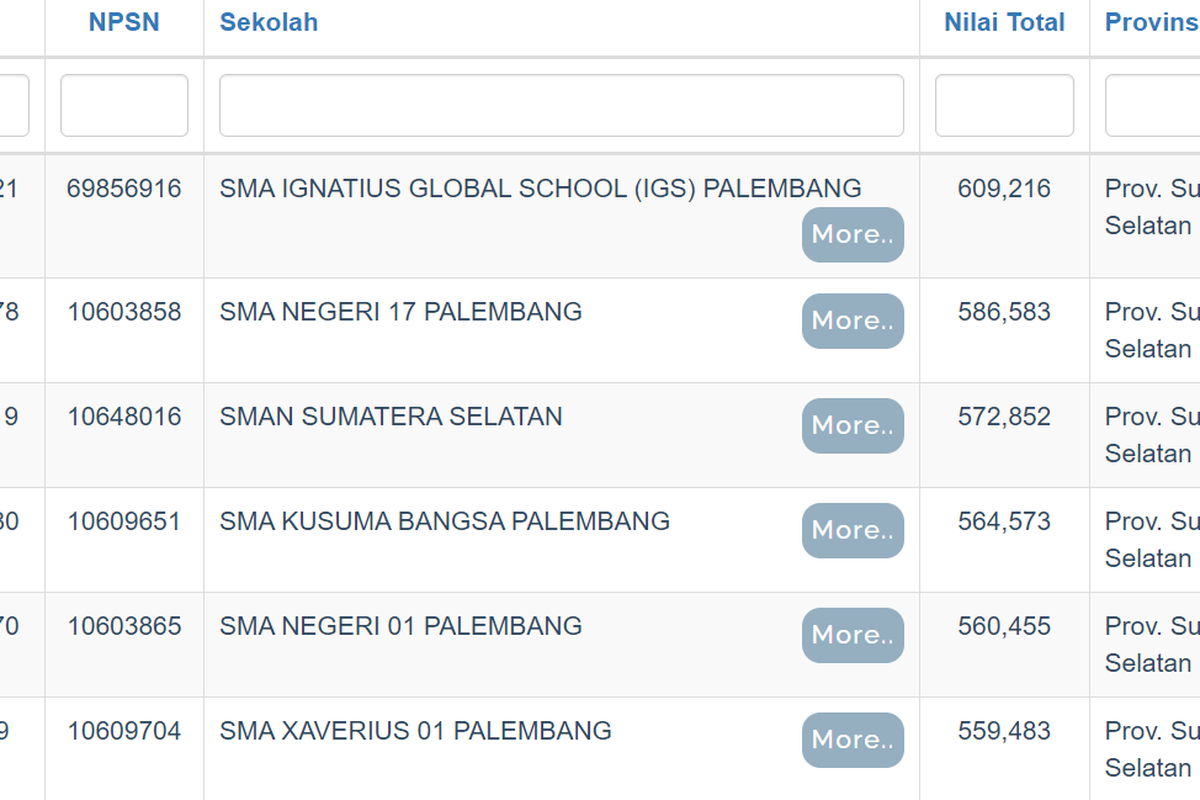This screenshot has width=1200, height=800.
Task: Click school name SMA NEGERI 17 PALEMBANG
Action: 401,312
